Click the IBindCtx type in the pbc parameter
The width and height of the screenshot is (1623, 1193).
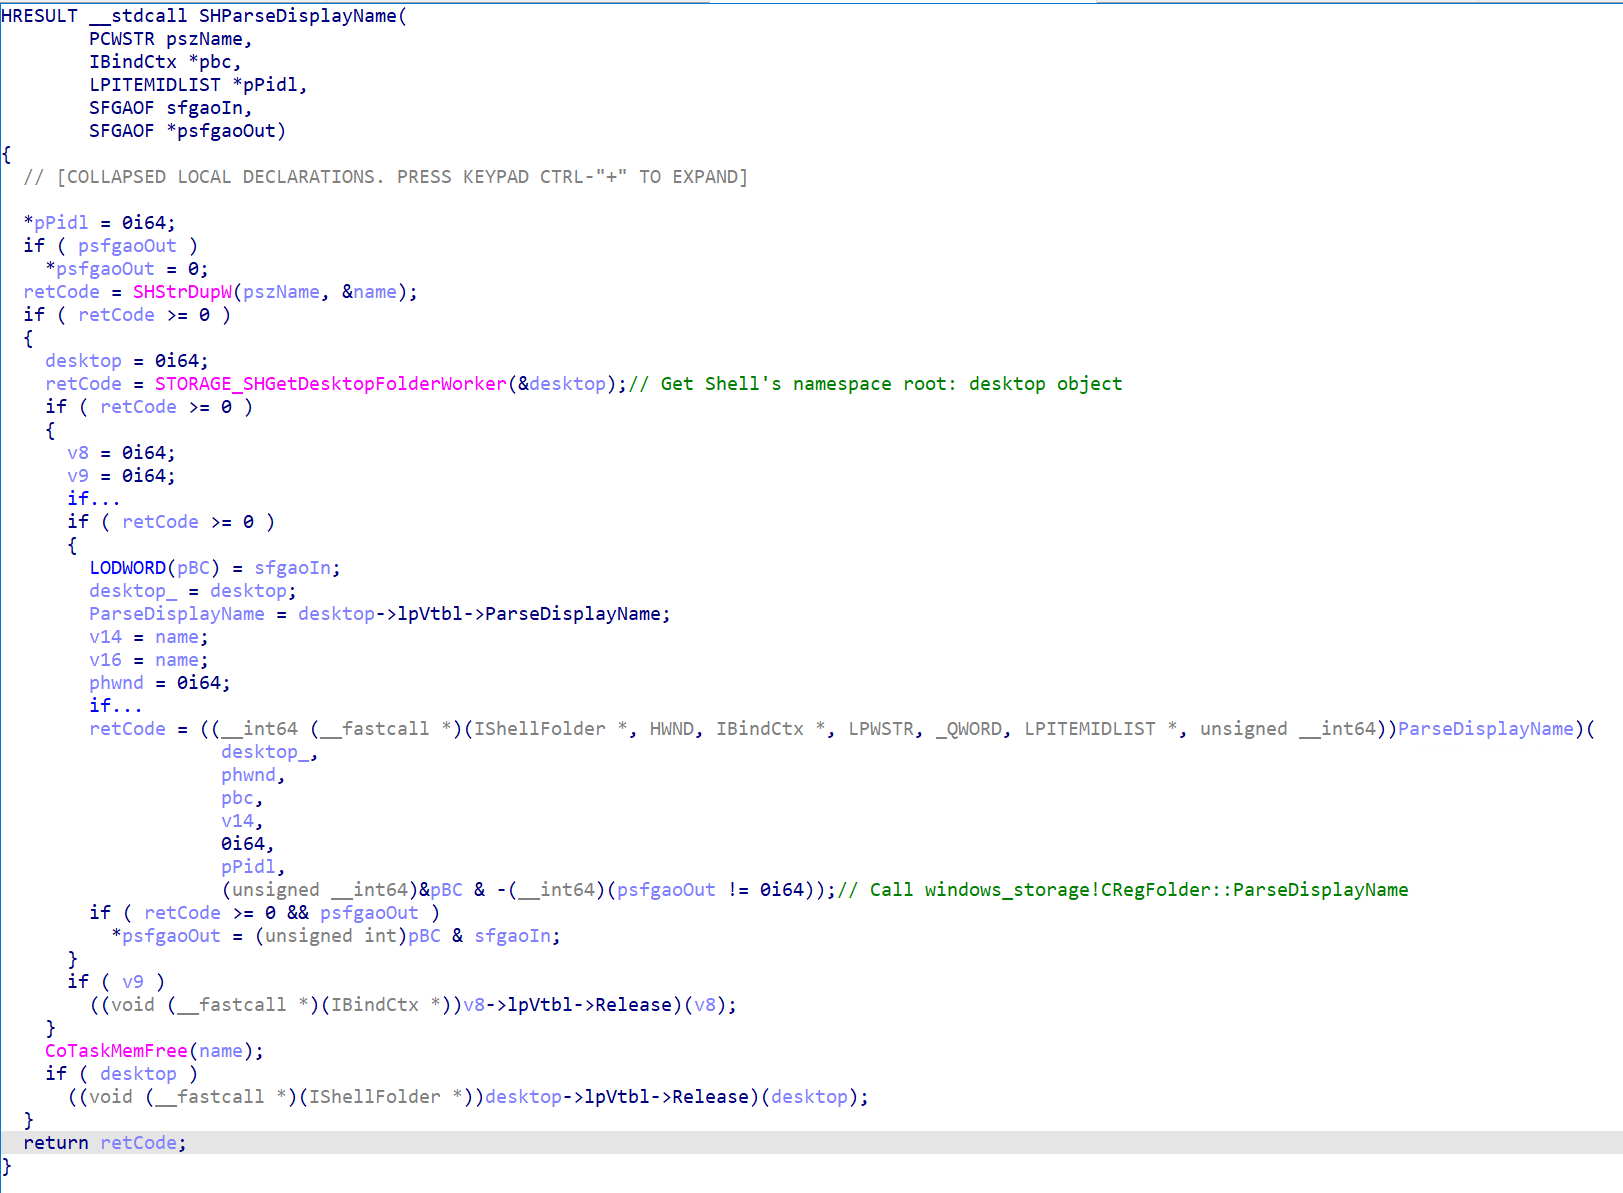point(132,62)
